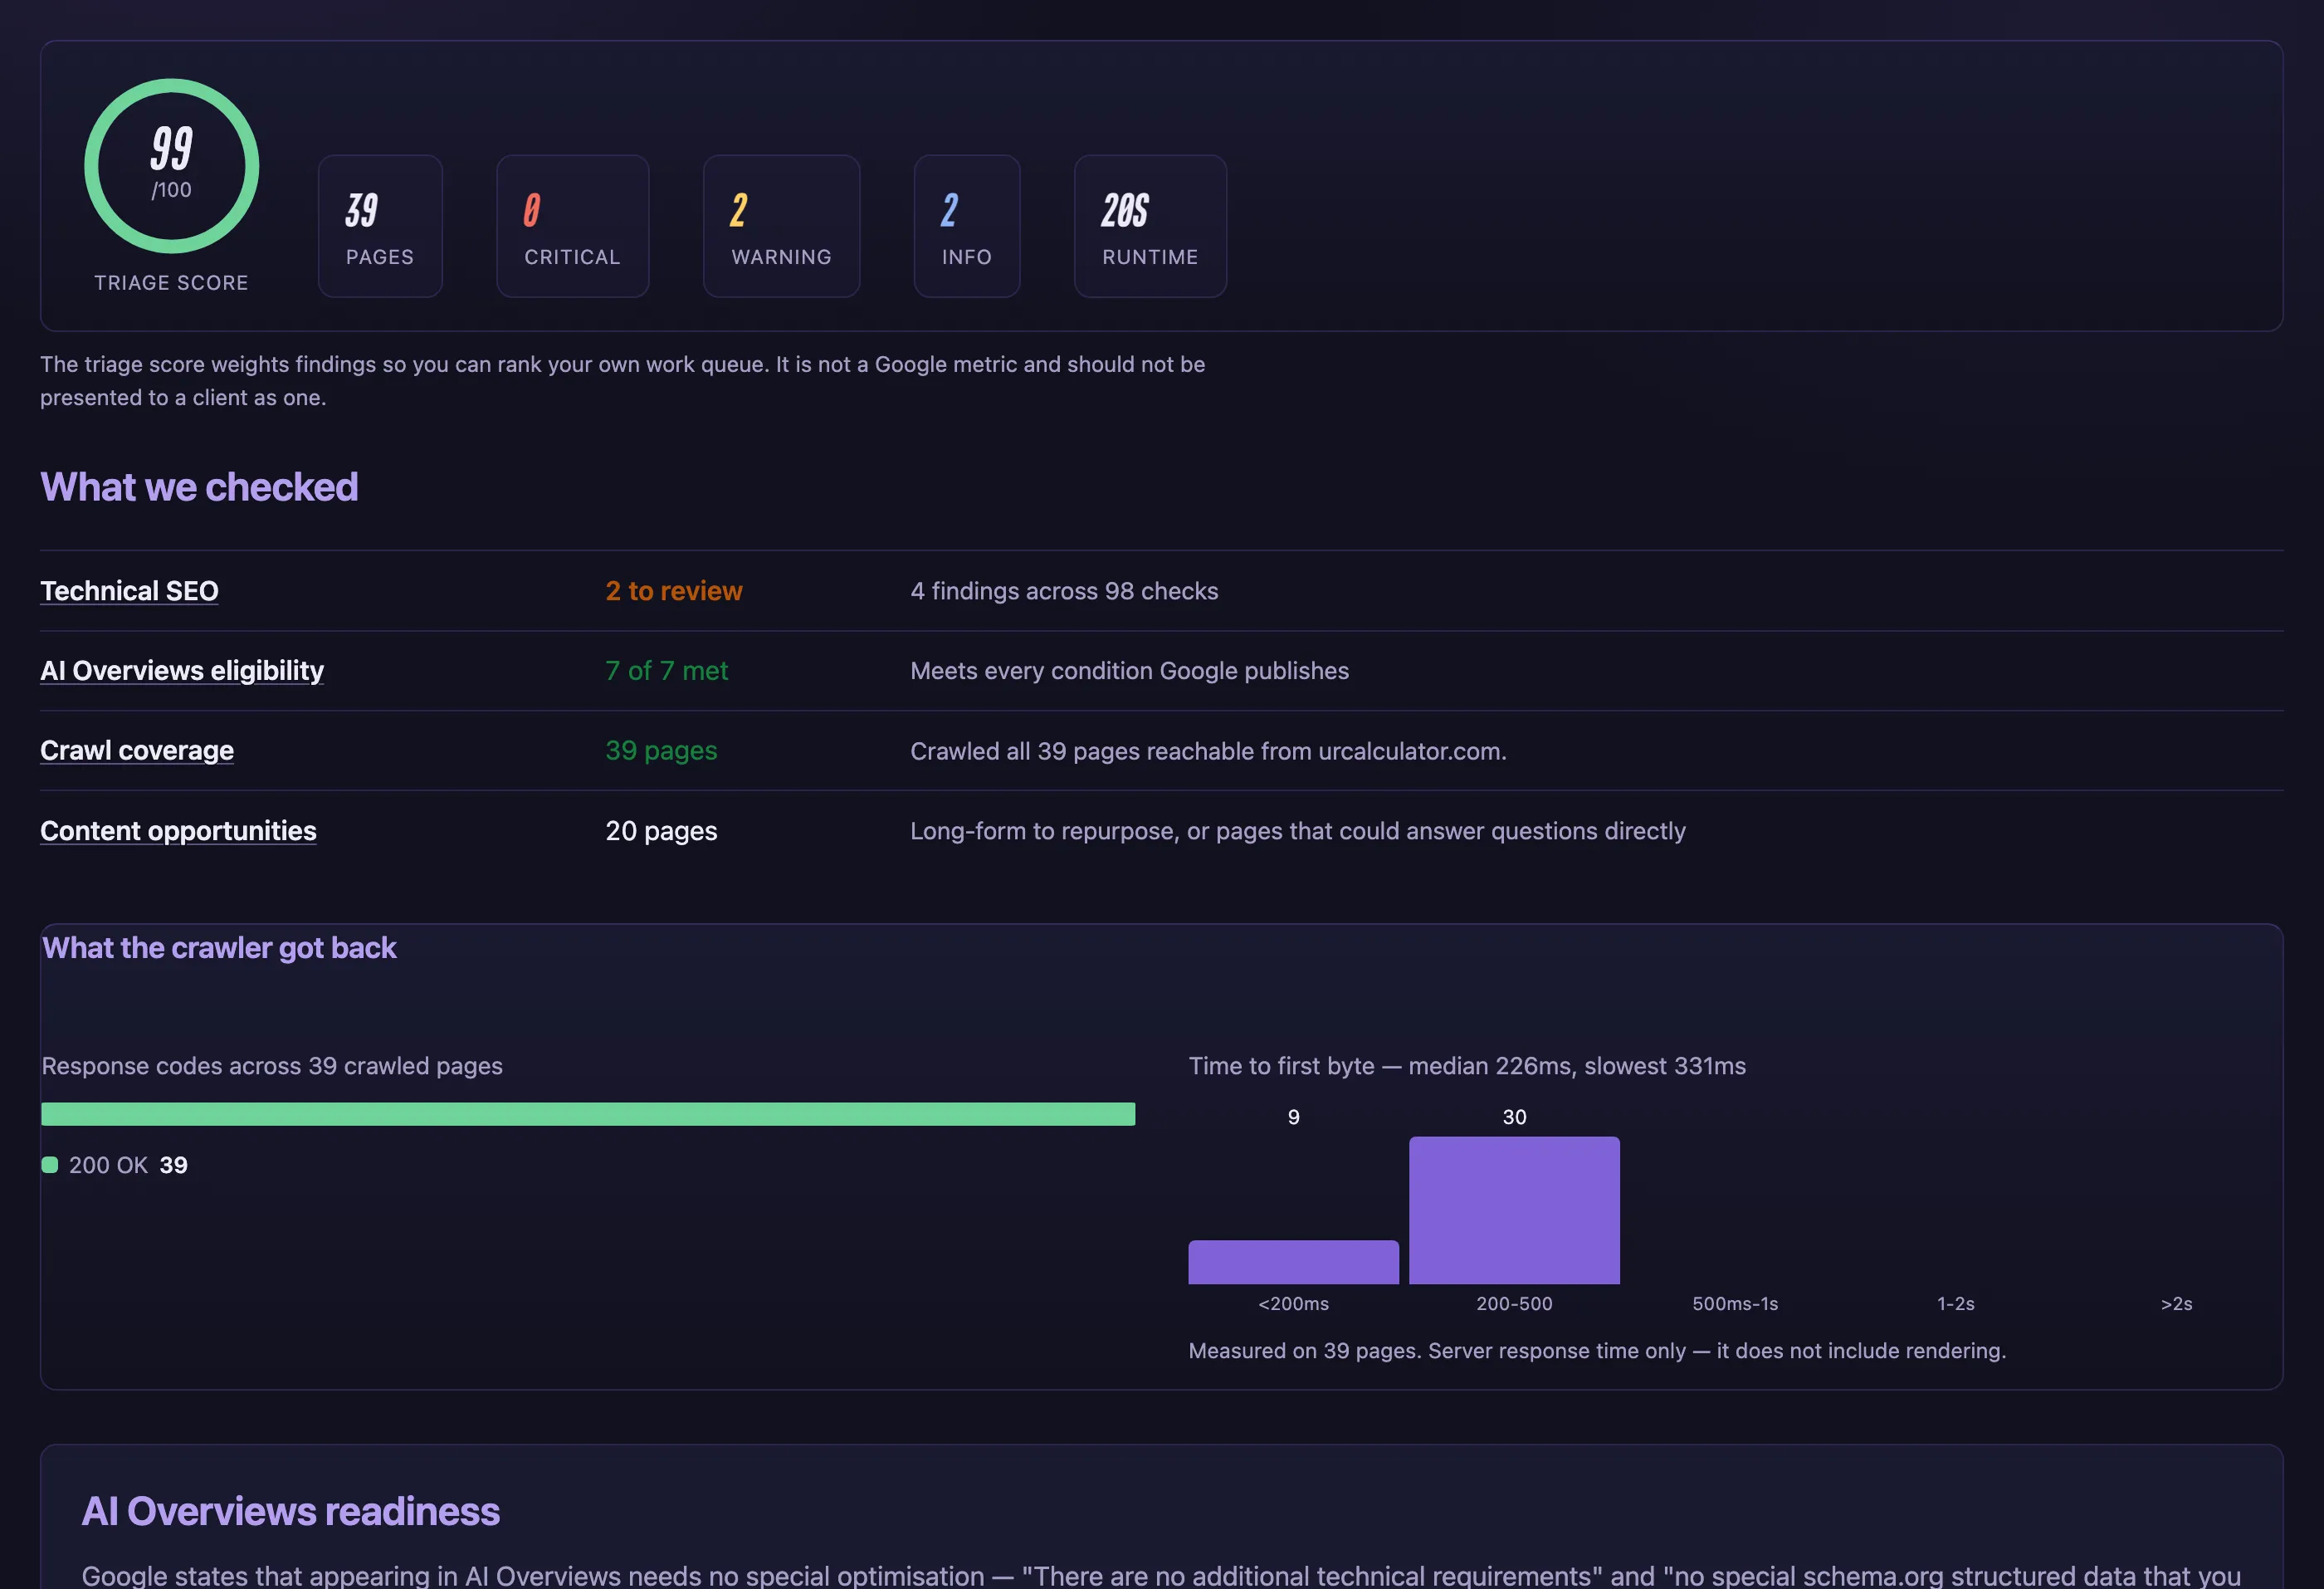Click 'Time to first byte' median caption
This screenshot has height=1589, width=2324.
tap(1467, 1066)
